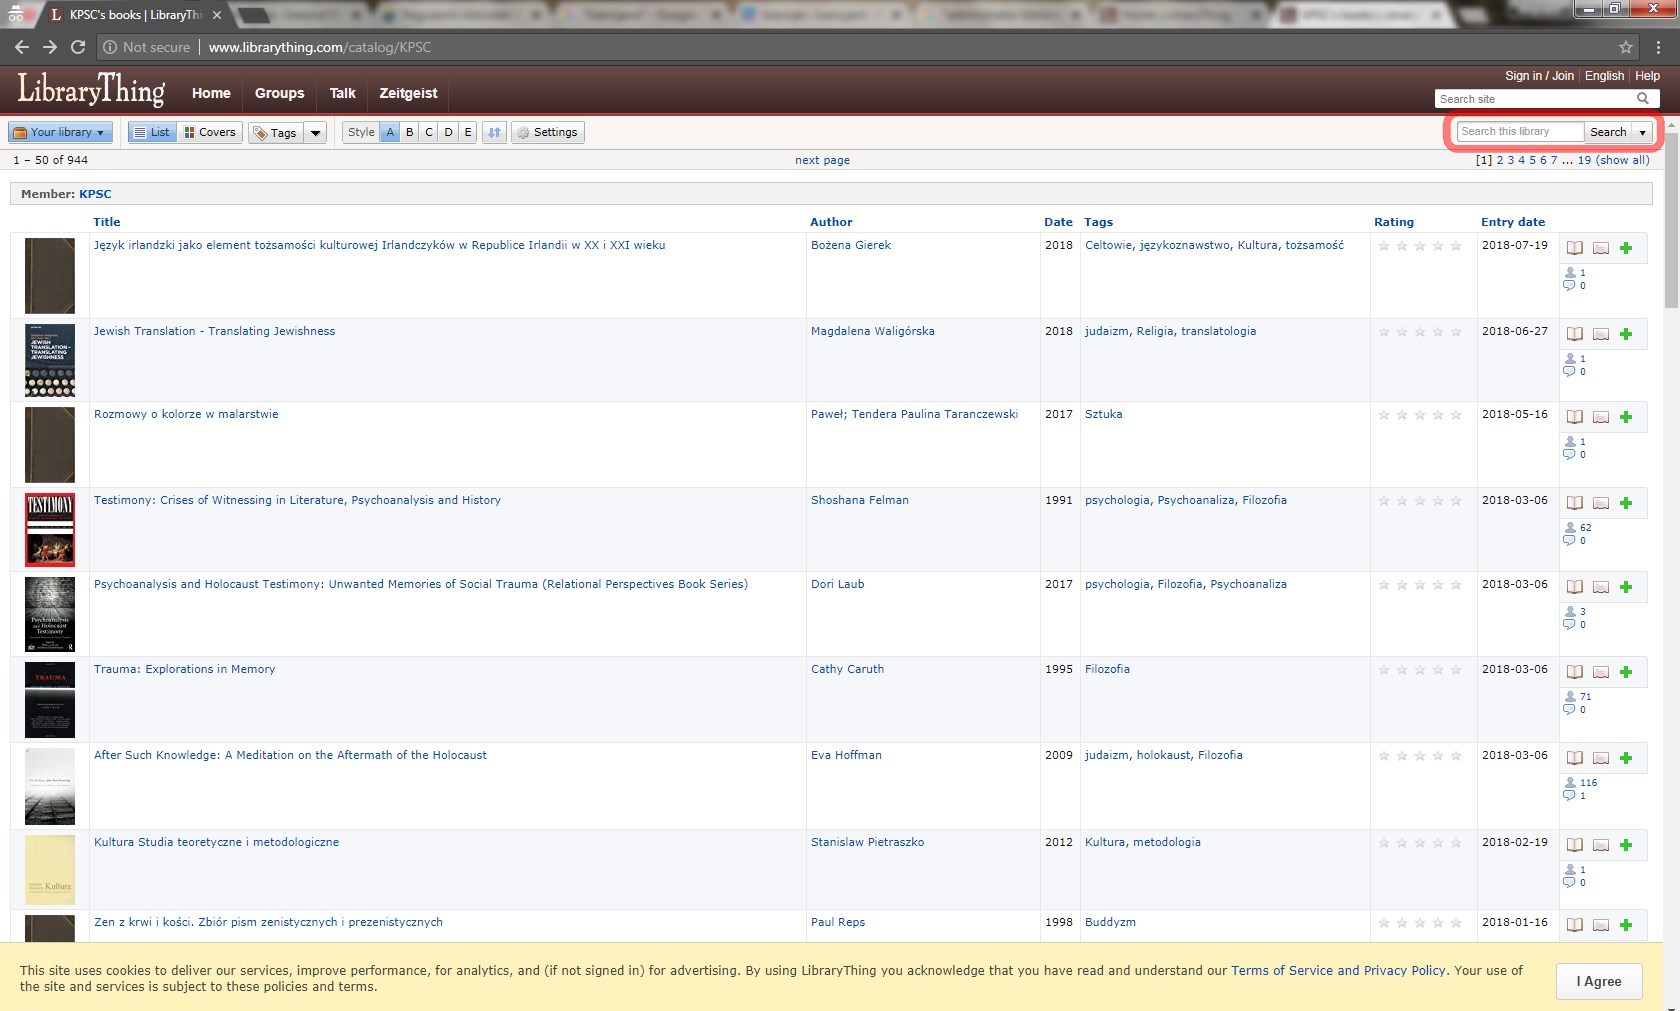
Task: Open the Your library dropdown
Action: [x=60, y=132]
